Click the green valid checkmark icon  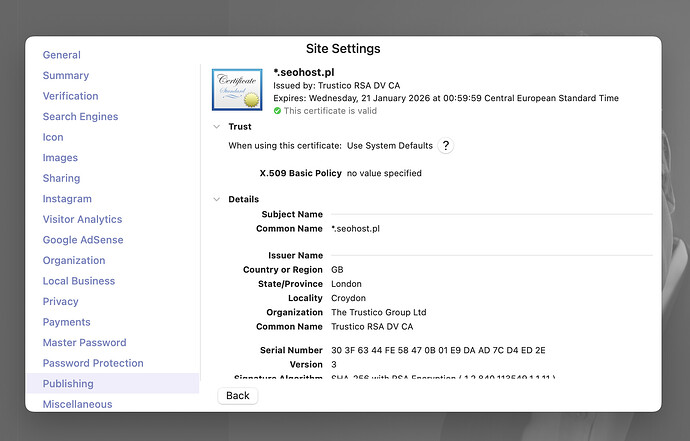coord(277,111)
